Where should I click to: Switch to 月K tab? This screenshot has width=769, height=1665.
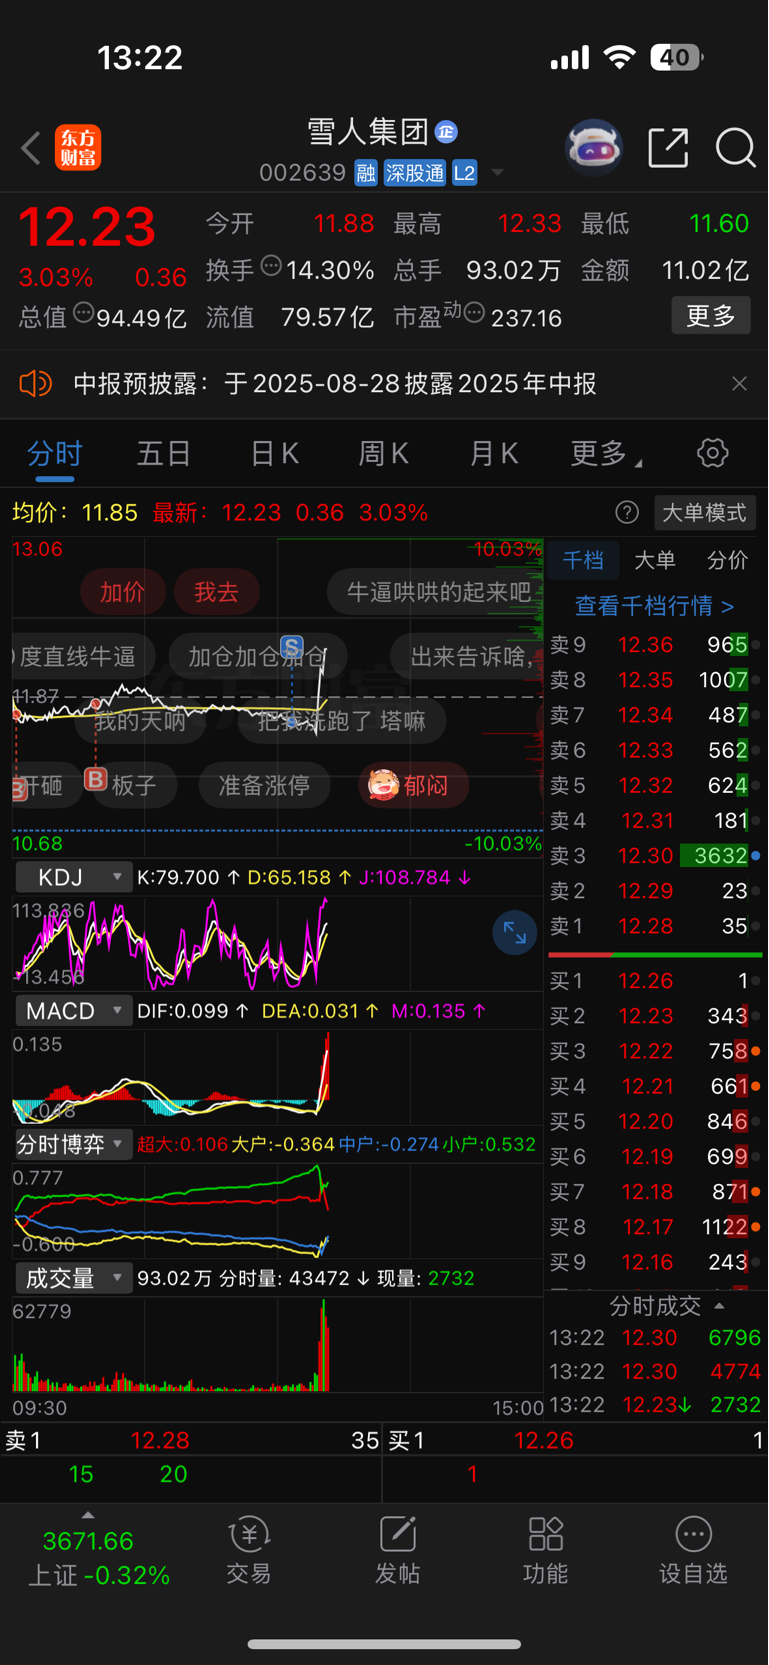click(494, 454)
